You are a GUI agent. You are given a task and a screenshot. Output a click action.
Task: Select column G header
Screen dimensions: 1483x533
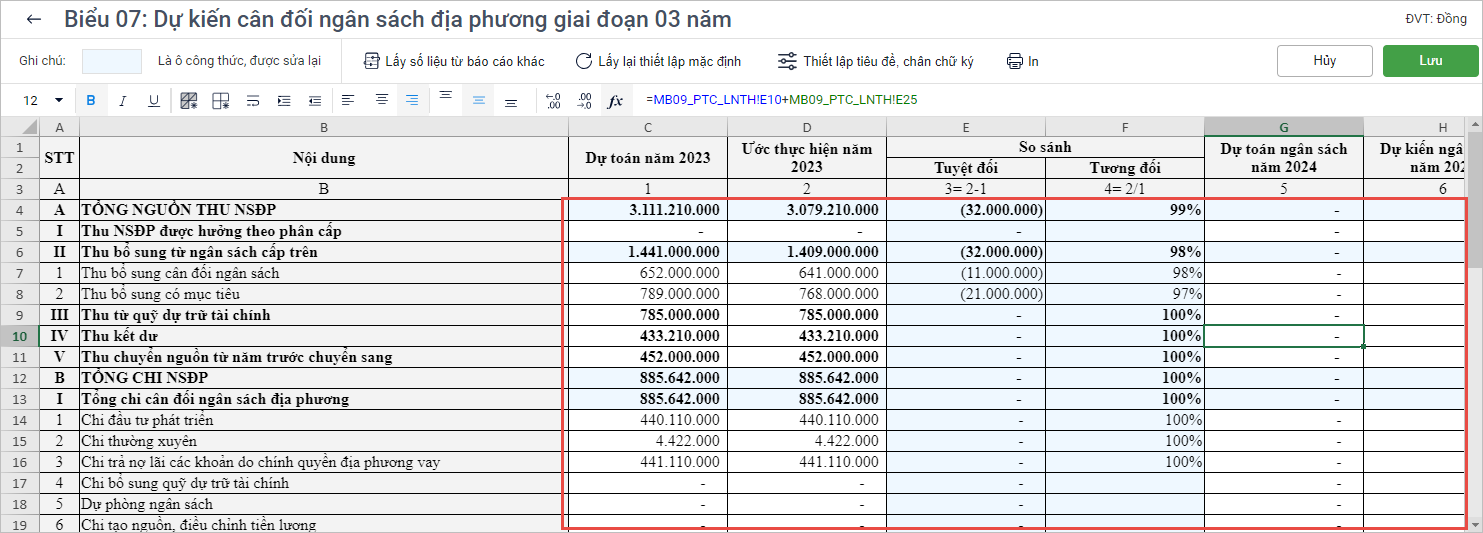click(1283, 127)
